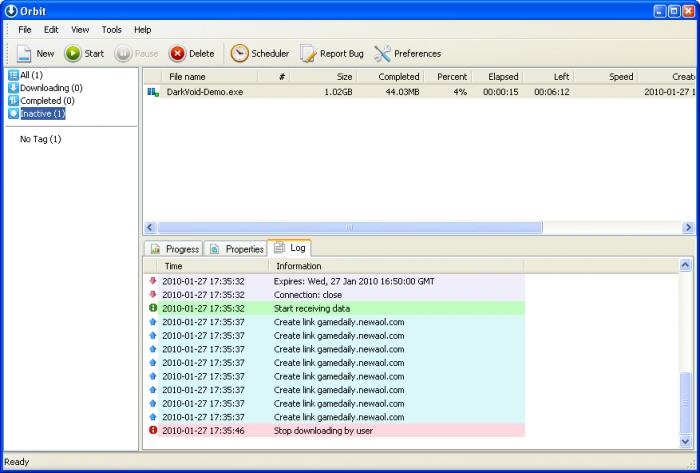Click the Start toolbar button label

tap(94, 54)
